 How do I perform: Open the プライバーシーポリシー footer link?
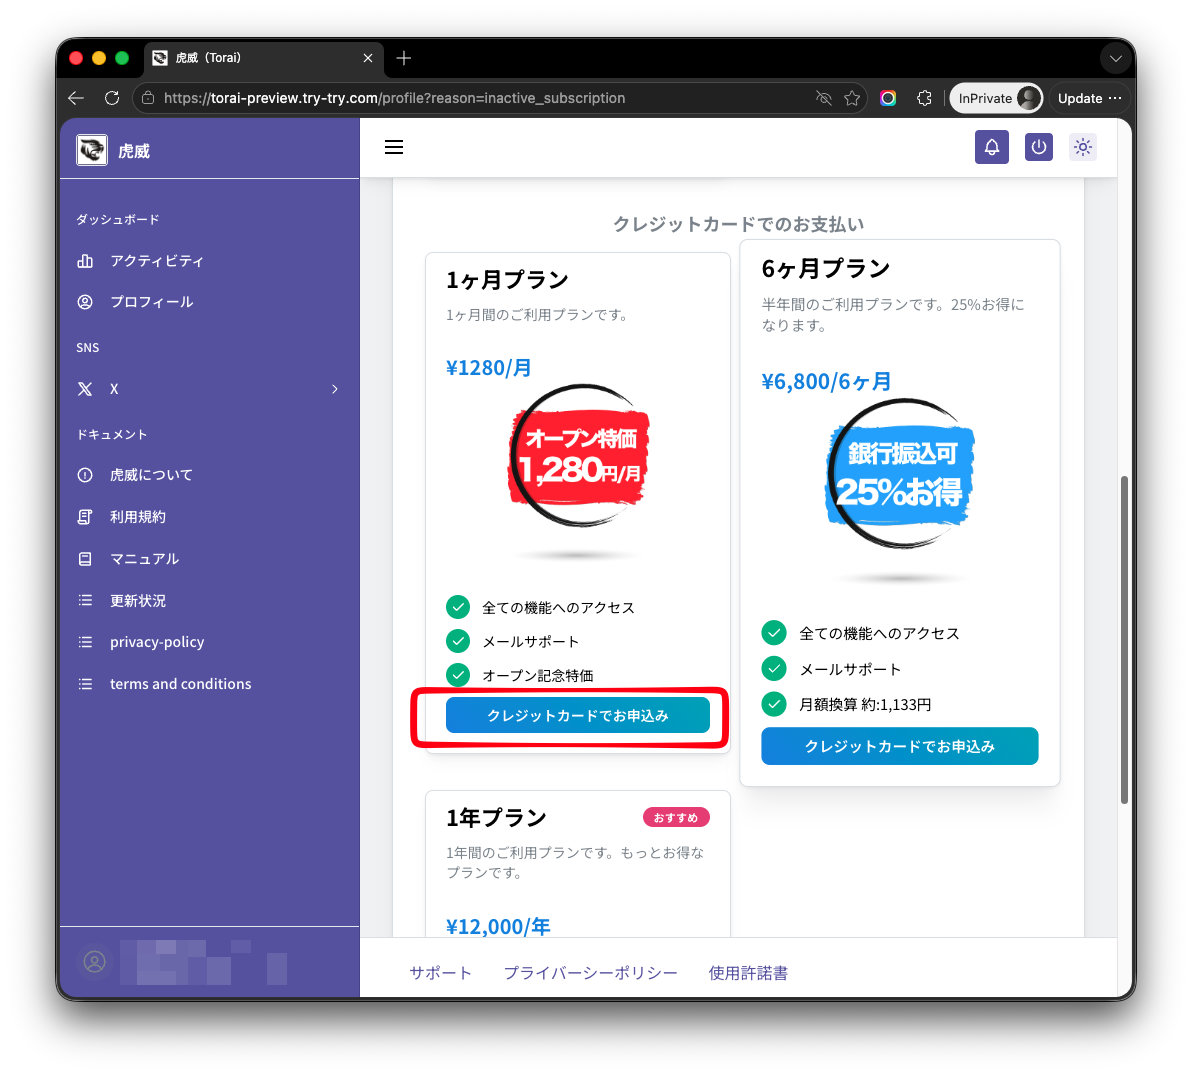pos(591,972)
